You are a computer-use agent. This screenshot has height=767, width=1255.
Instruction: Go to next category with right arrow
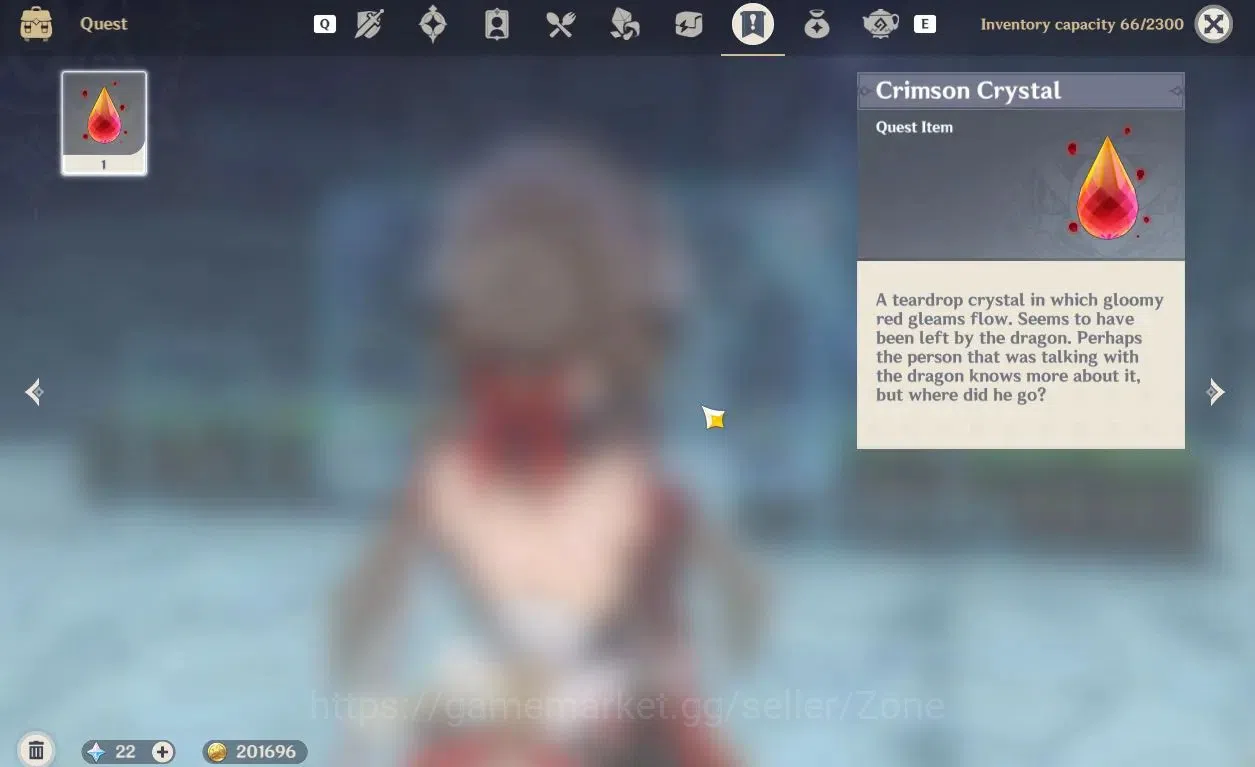pyautogui.click(x=1216, y=392)
